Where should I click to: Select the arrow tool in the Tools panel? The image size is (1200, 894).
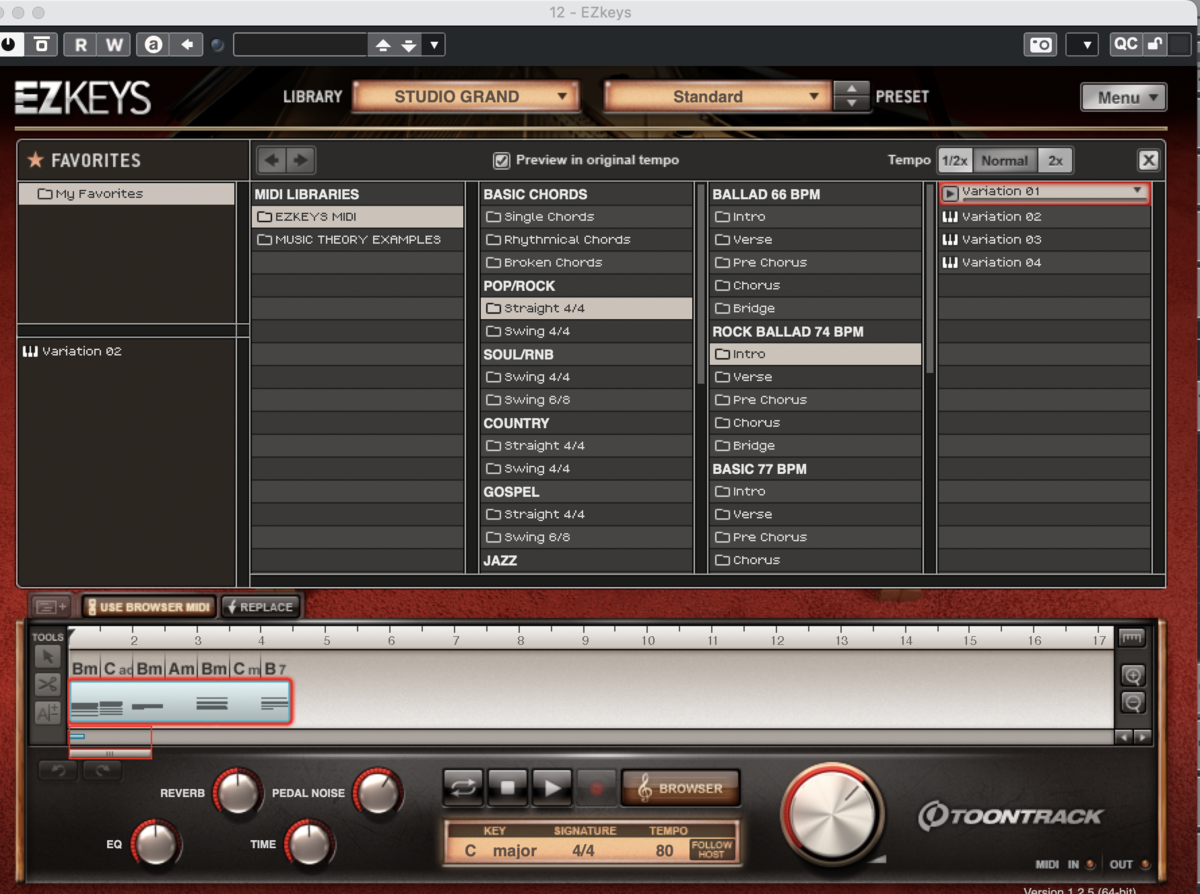pyautogui.click(x=46, y=657)
